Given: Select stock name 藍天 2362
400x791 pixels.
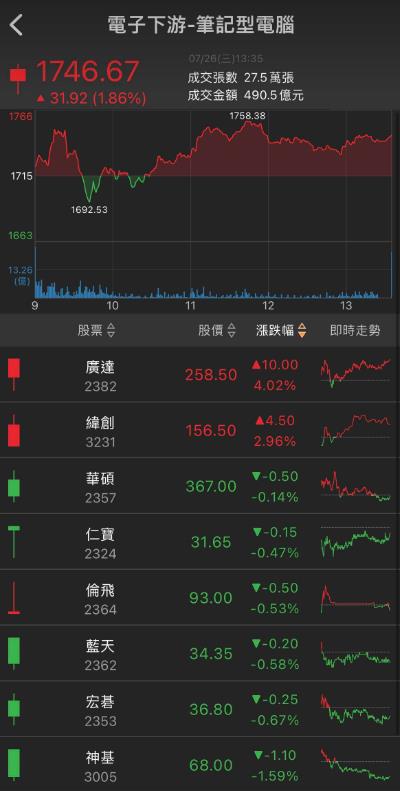Looking at the screenshot, I should [x=100, y=655].
